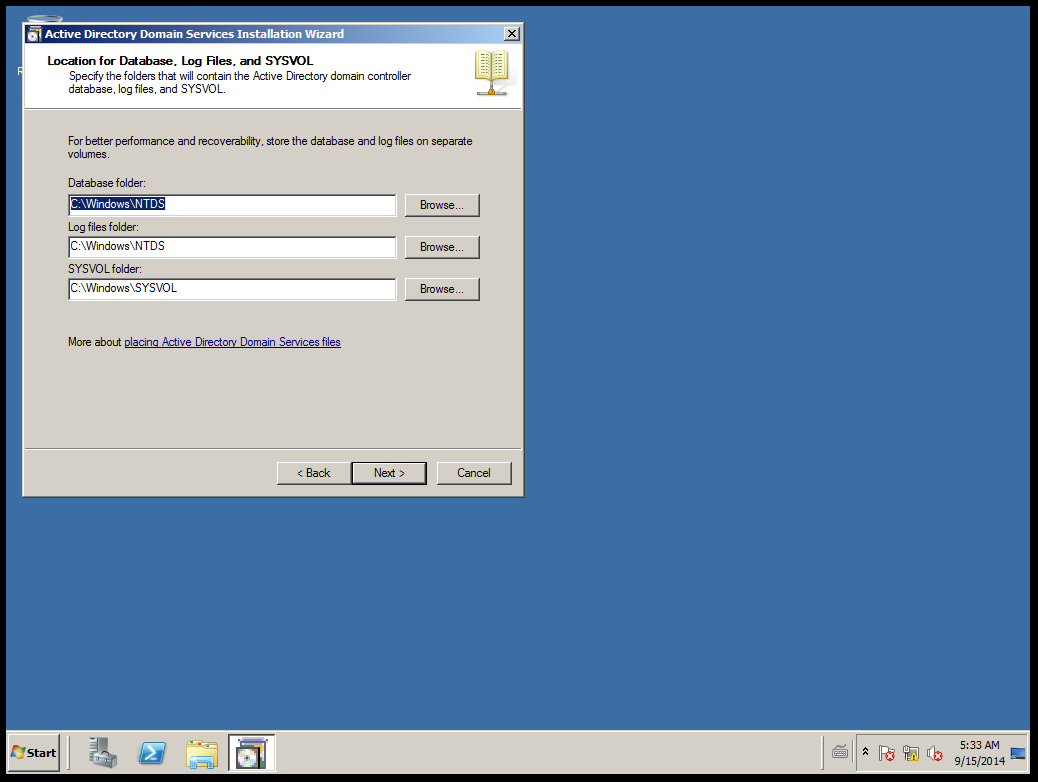Viewport: 1038px width, 782px height.
Task: Open Action Center flag icon in tray
Action: [886, 753]
